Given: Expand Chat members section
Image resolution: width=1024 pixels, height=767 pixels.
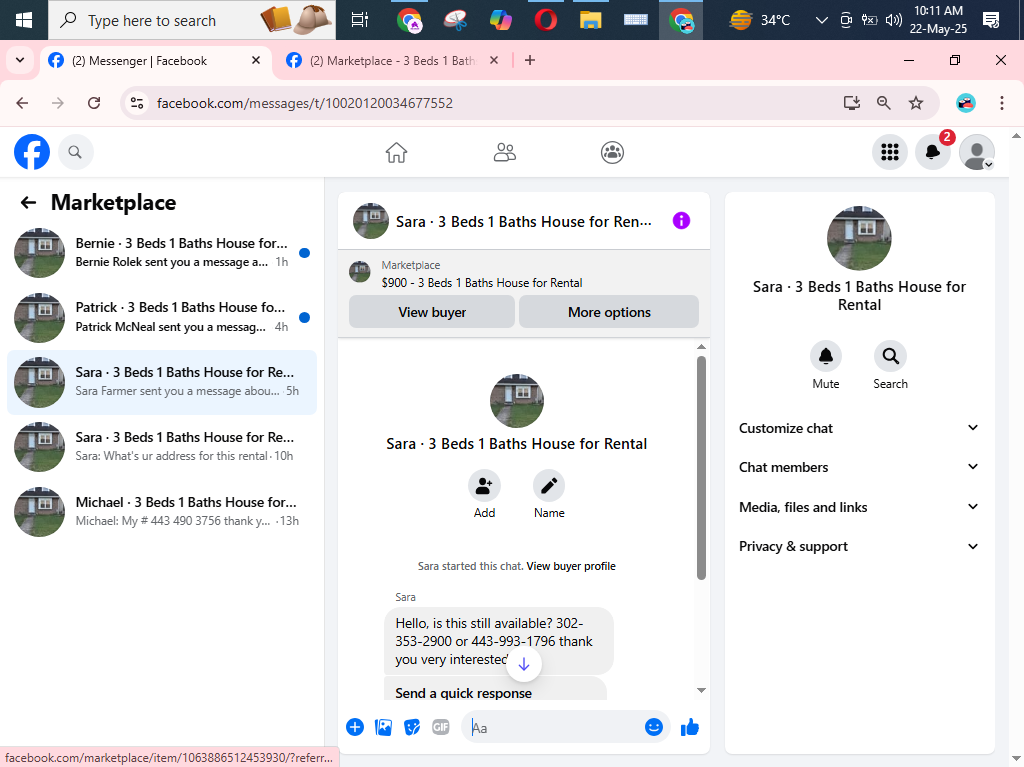Looking at the screenshot, I should 859,467.
